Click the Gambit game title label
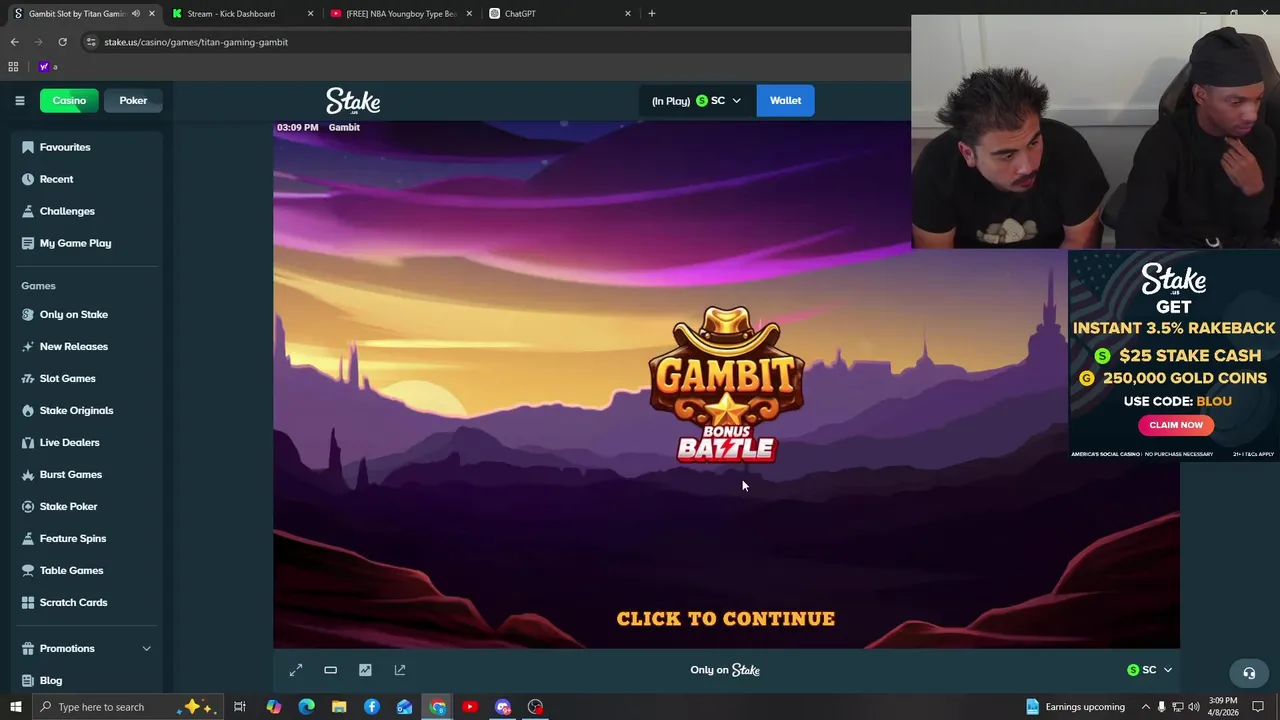This screenshot has width=1280, height=720. (x=344, y=127)
